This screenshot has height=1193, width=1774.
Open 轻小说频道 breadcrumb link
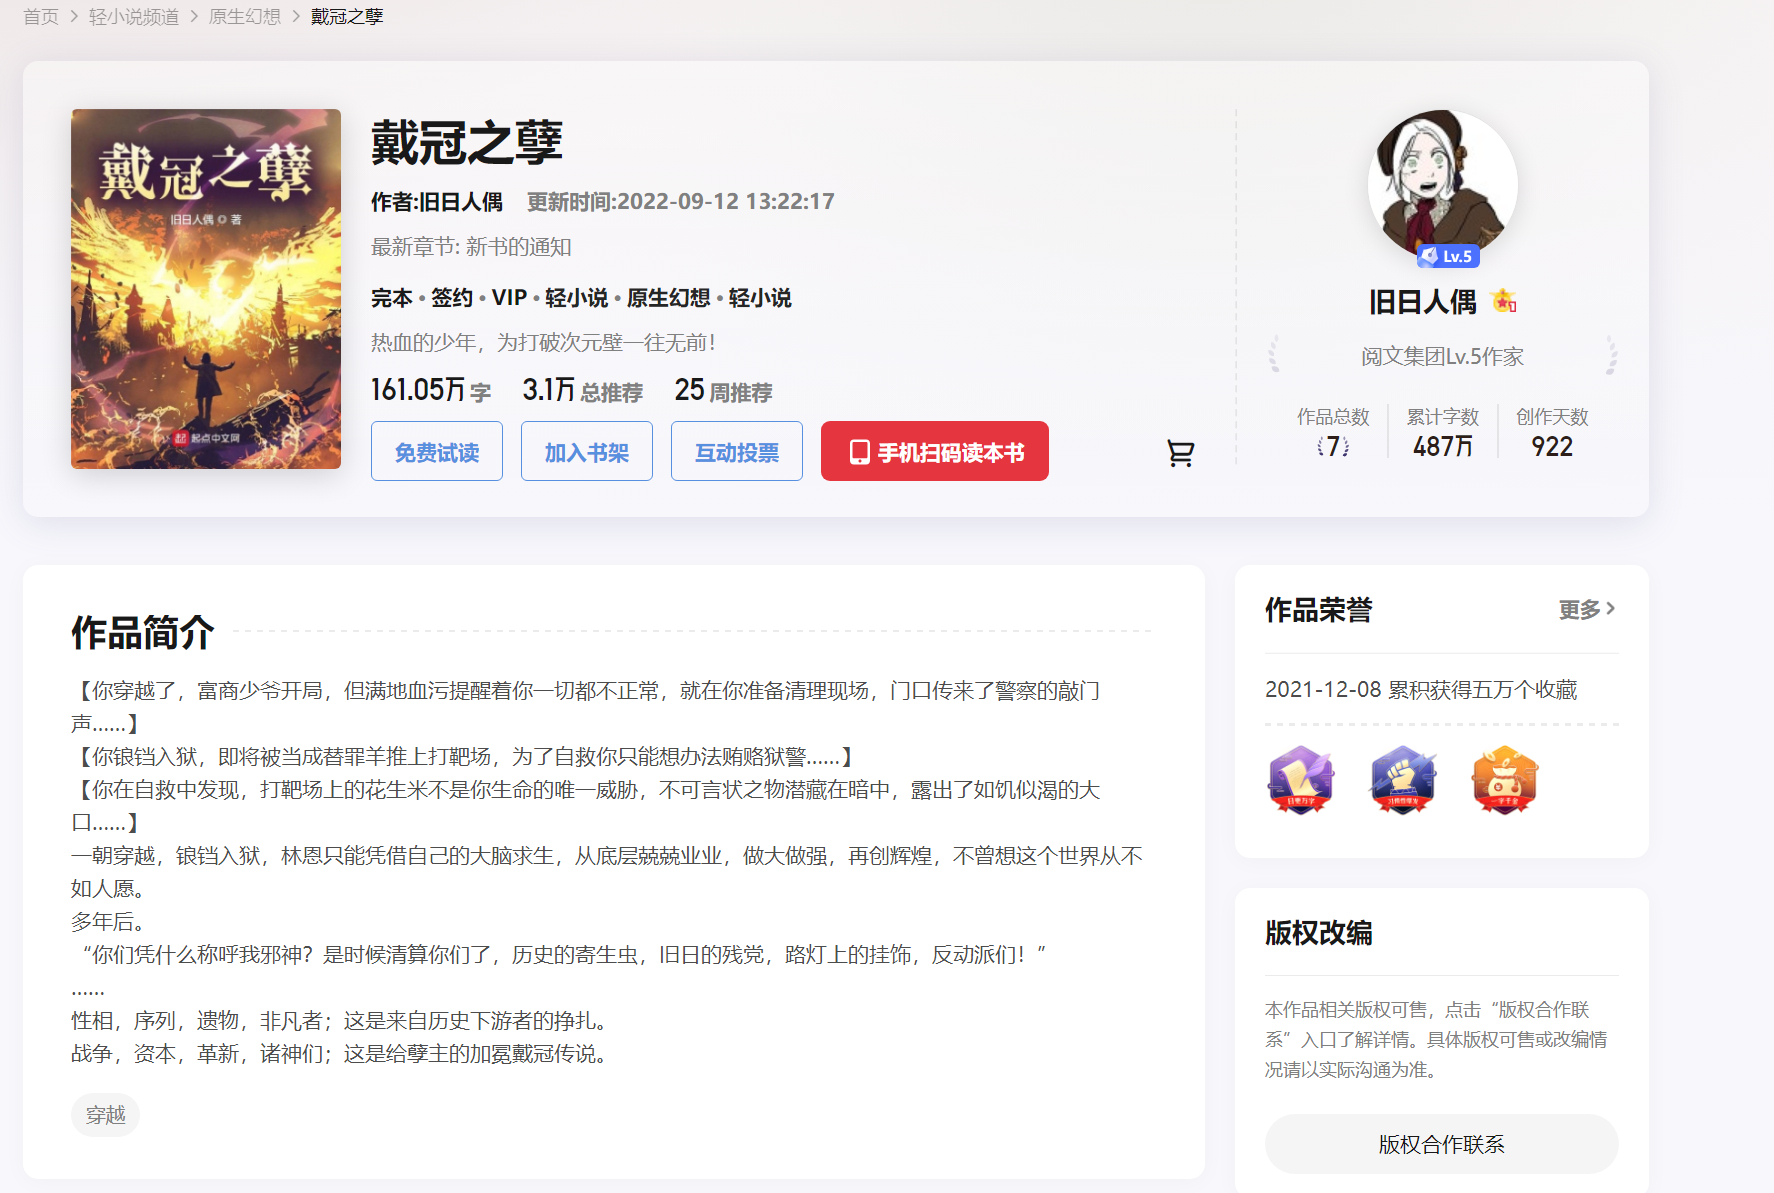(134, 16)
